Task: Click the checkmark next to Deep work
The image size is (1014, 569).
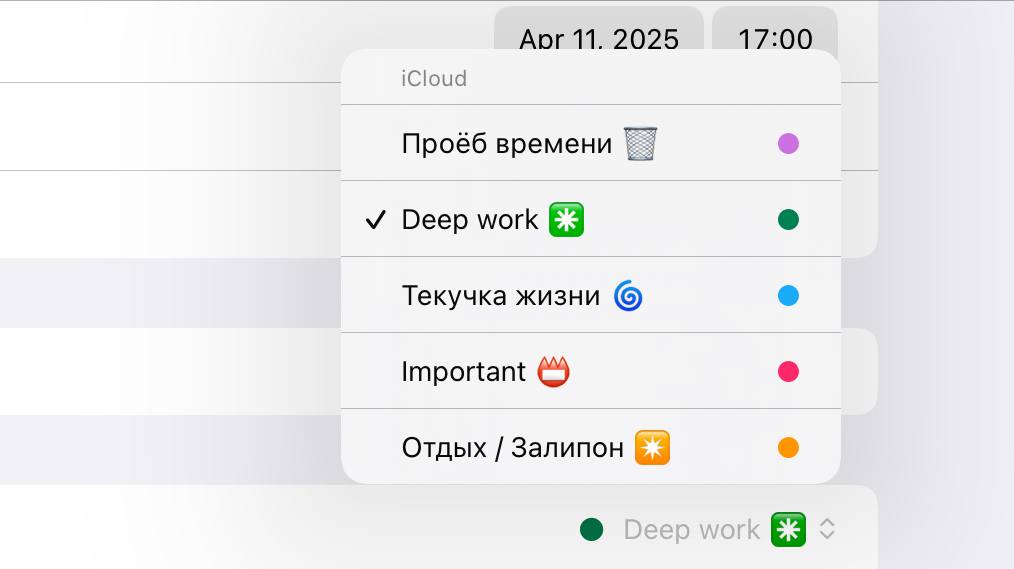Action: 375,220
